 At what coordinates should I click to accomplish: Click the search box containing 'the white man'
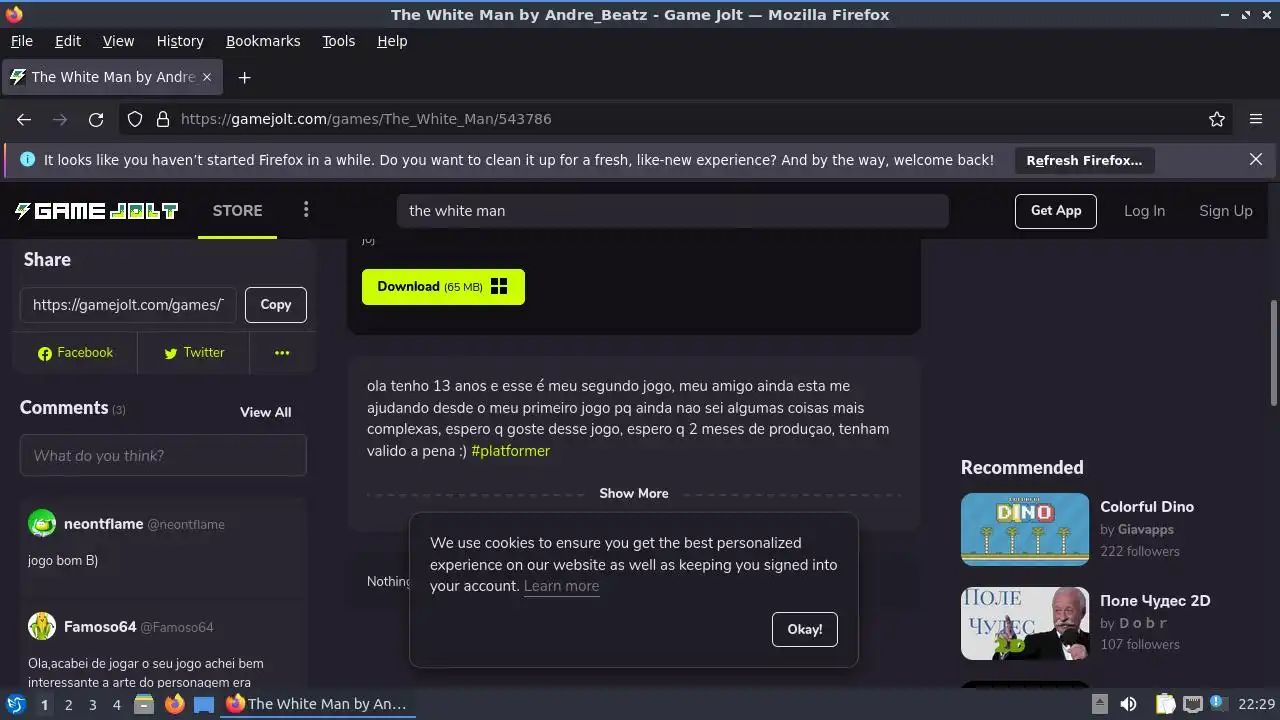pyautogui.click(x=673, y=211)
